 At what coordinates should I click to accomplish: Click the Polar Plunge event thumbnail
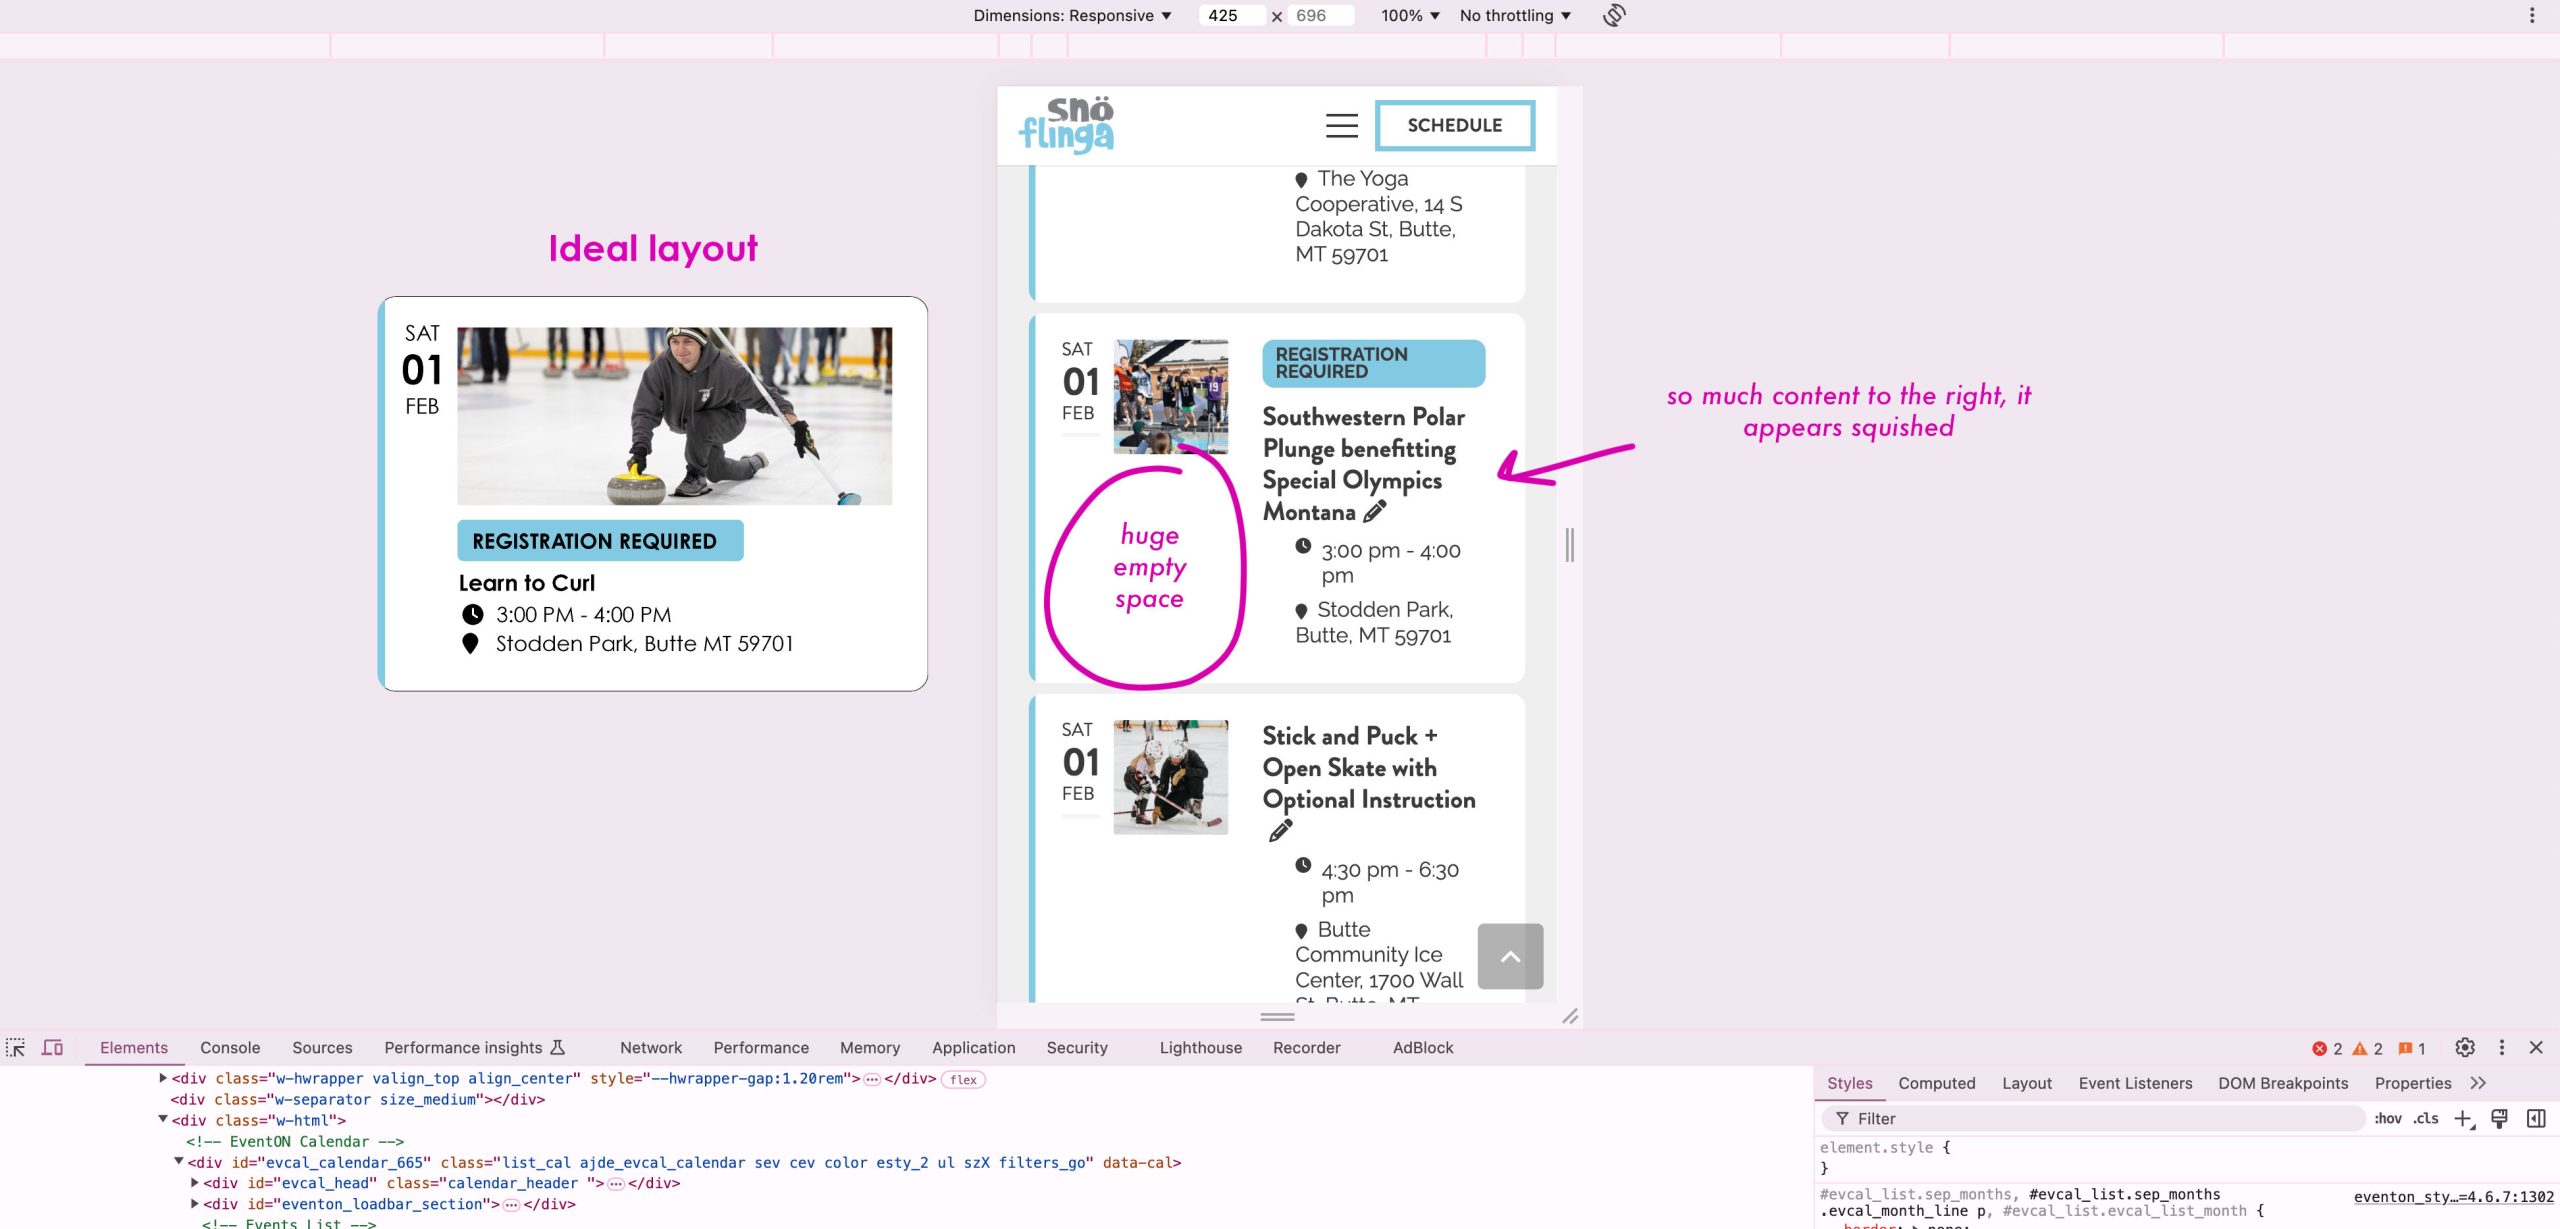pyautogui.click(x=1171, y=396)
